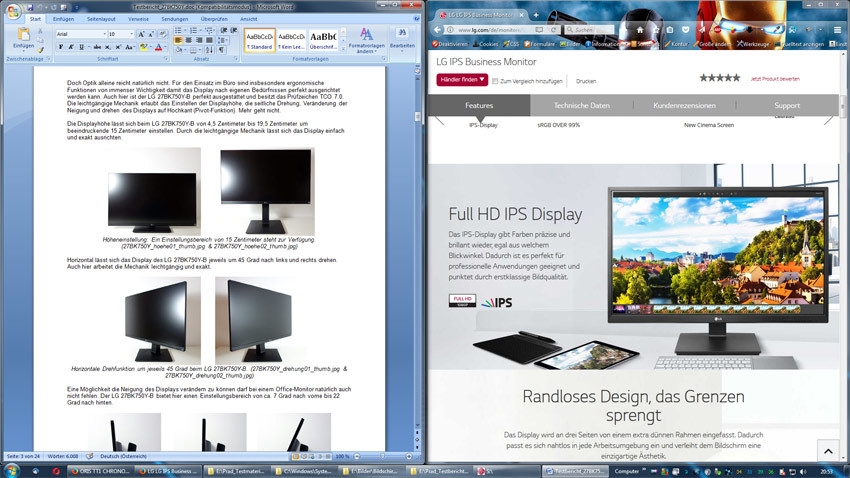Image resolution: width=850 pixels, height=478 pixels.
Task: Click the browser home icon
Action: point(640,30)
